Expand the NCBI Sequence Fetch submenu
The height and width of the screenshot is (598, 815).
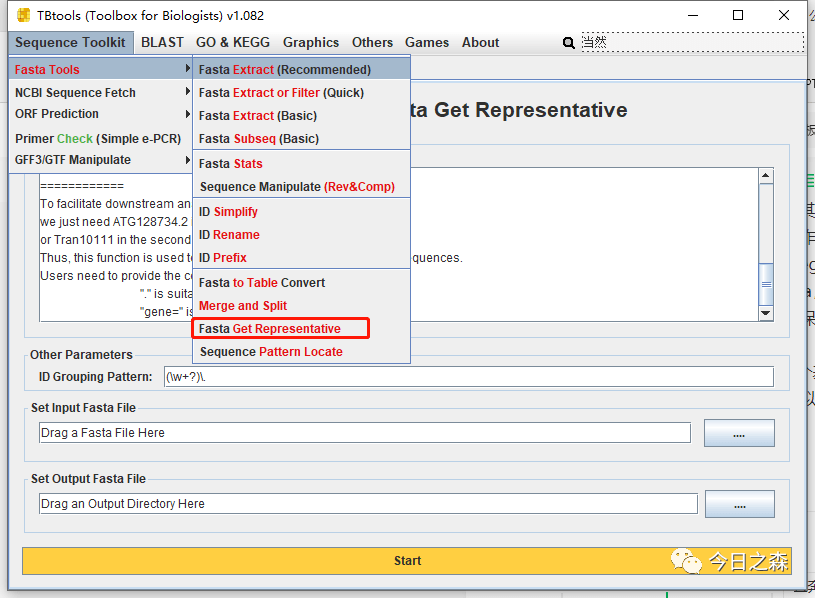click(x=101, y=92)
